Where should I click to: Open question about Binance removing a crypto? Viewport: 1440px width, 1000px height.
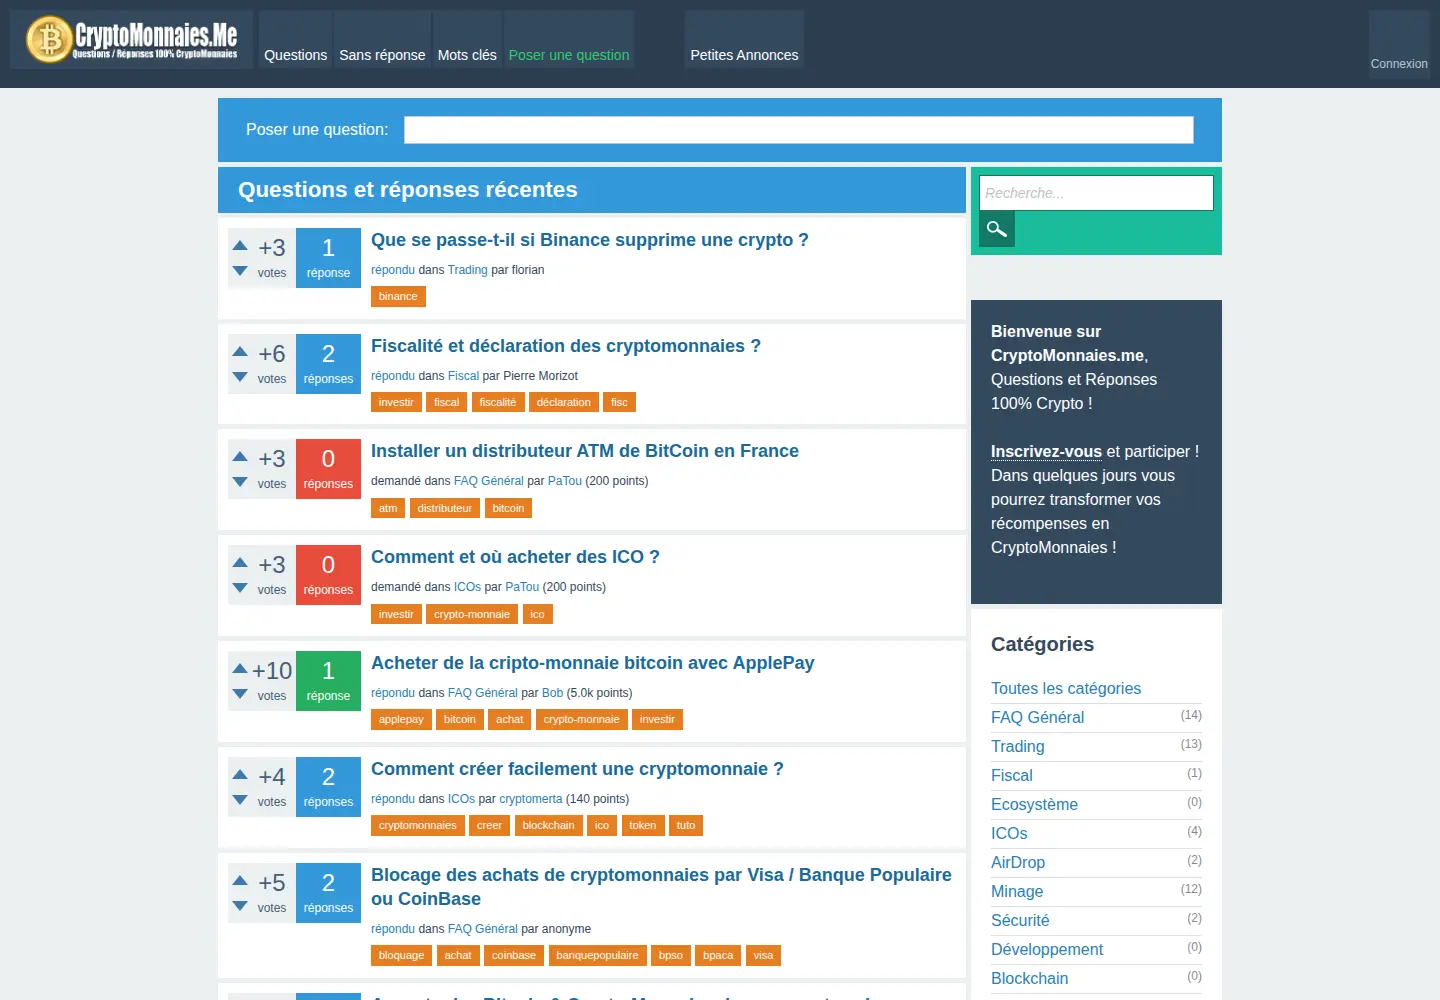pyautogui.click(x=590, y=240)
